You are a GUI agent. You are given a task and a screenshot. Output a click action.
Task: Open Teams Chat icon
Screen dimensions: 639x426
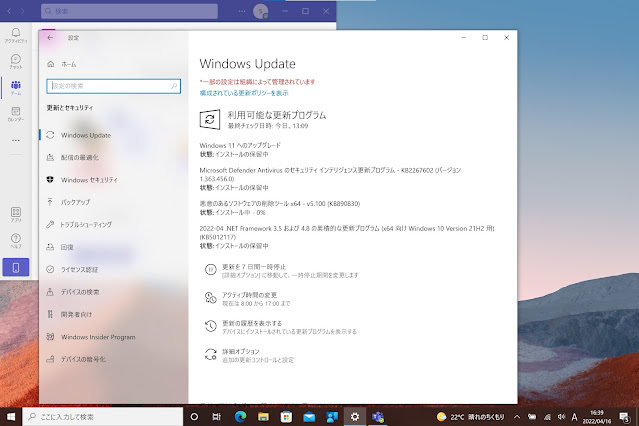[x=16, y=61]
